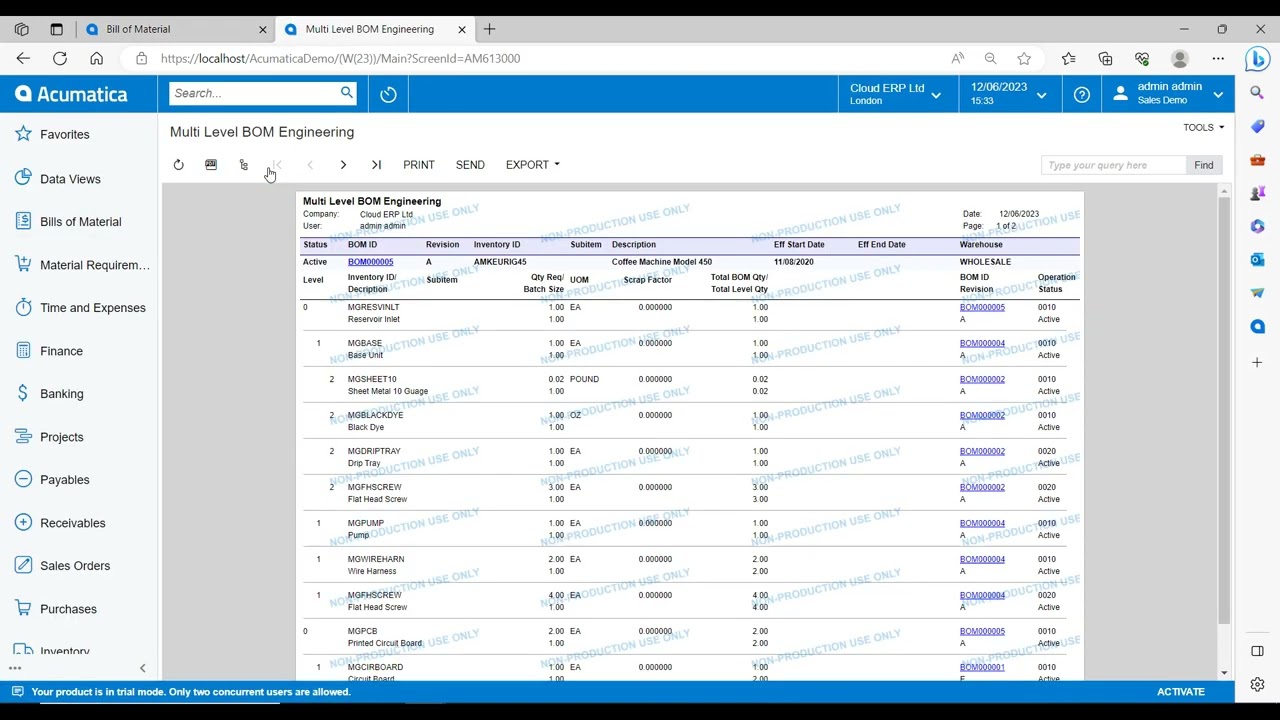The image size is (1280, 720).
Task: Open Edge sidebar settings gear
Action: coord(1258,685)
